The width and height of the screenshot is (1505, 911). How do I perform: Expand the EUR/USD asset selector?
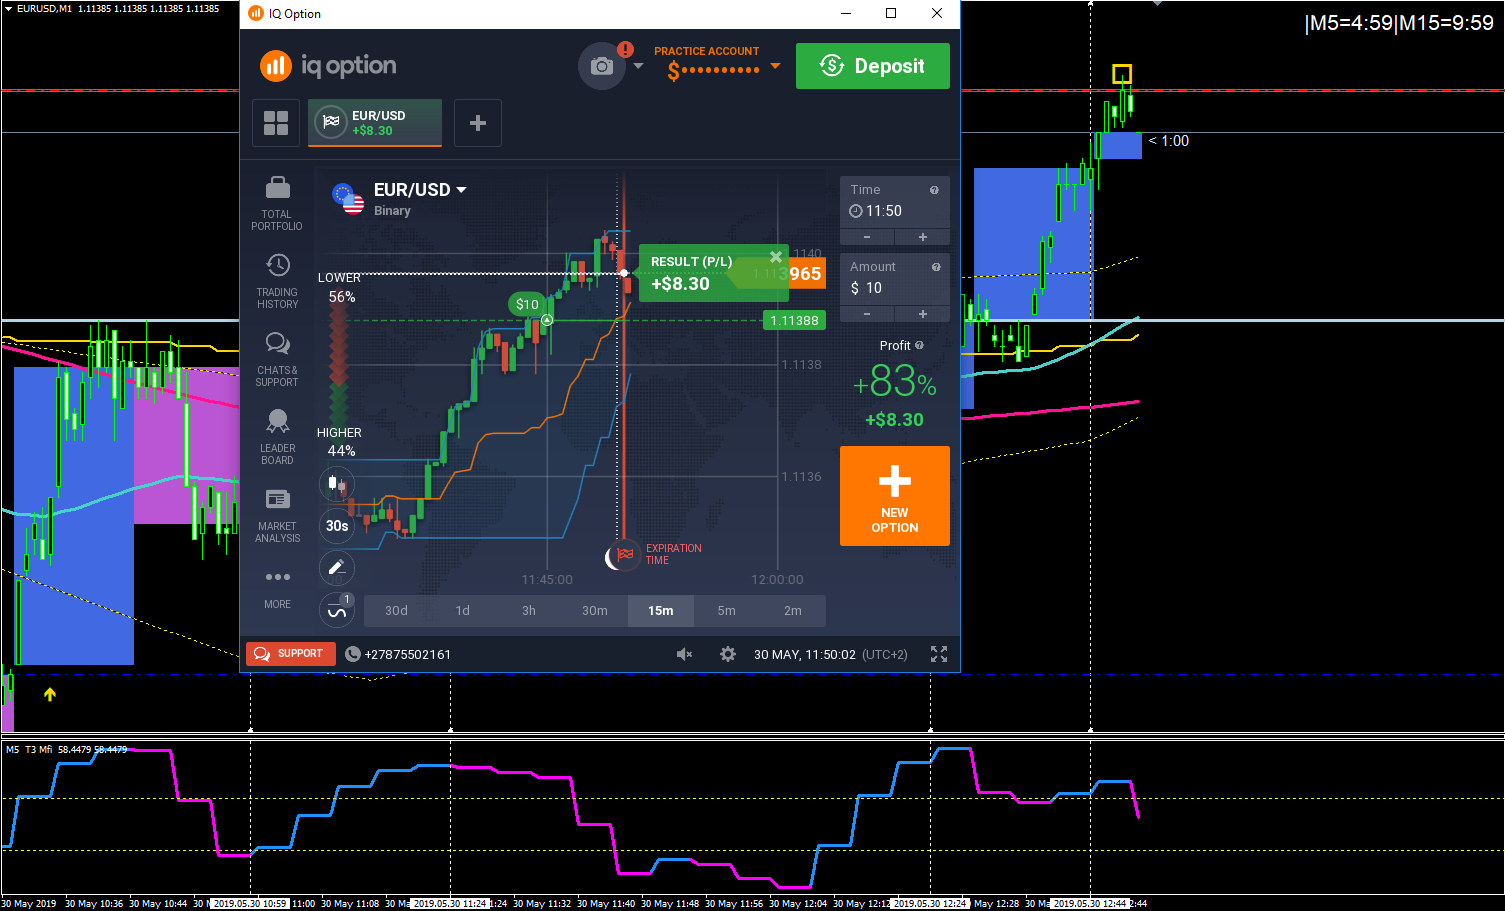click(420, 190)
